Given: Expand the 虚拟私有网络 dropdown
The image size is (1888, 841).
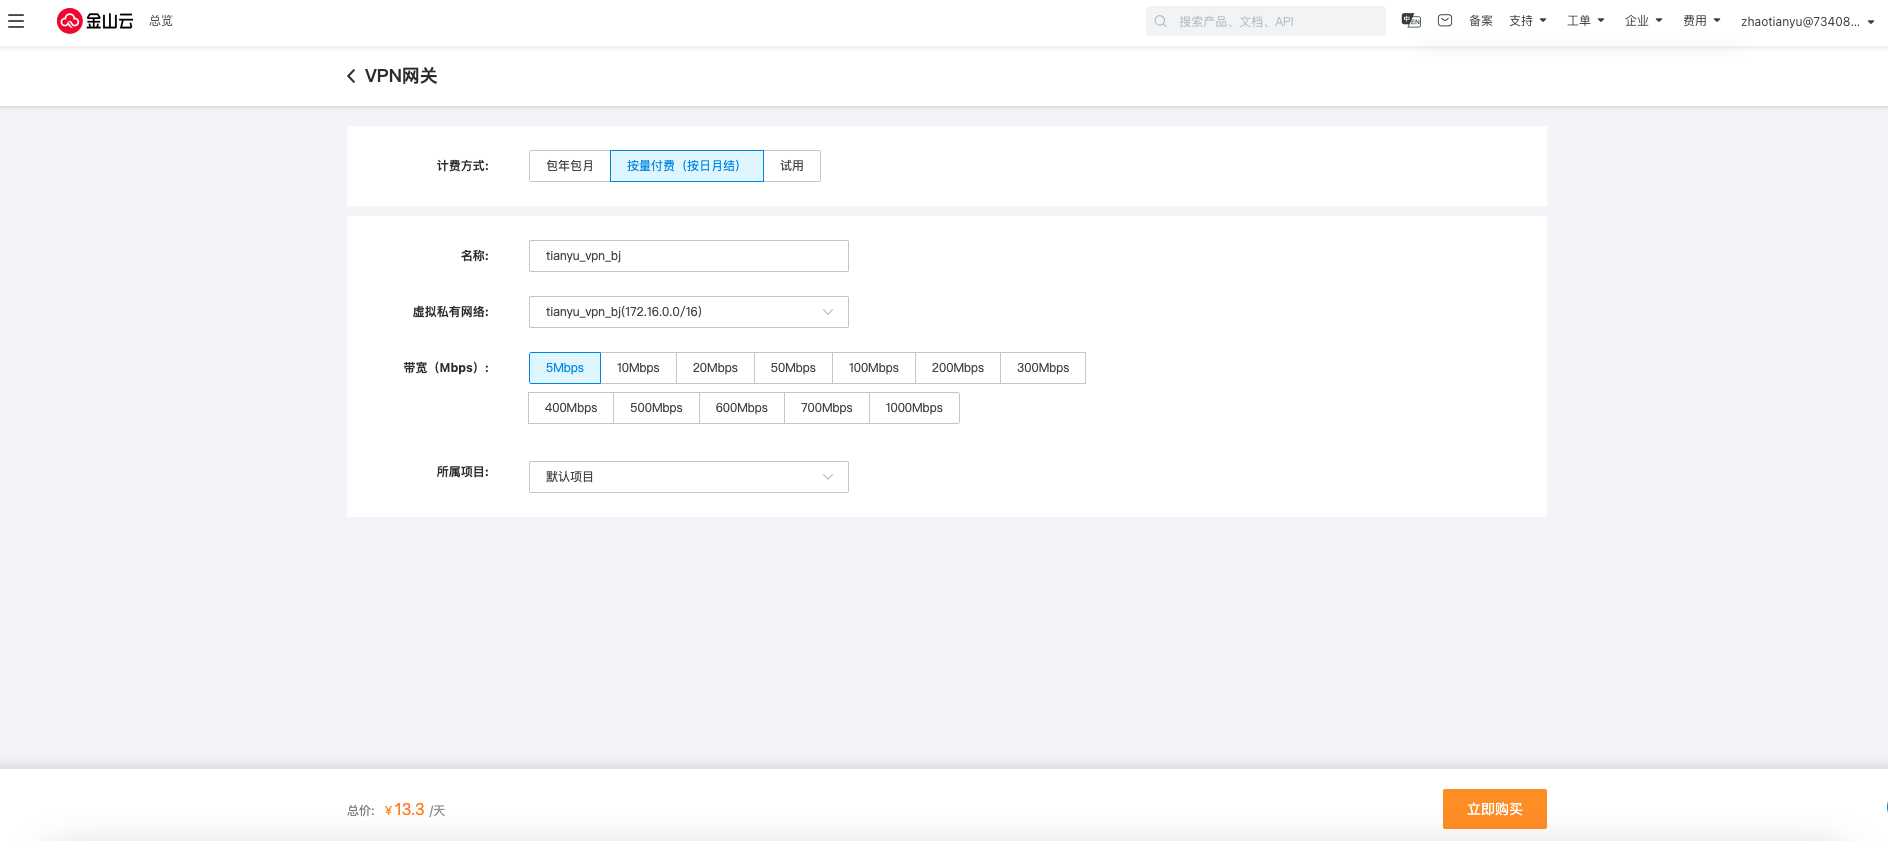Looking at the screenshot, I should 688,312.
